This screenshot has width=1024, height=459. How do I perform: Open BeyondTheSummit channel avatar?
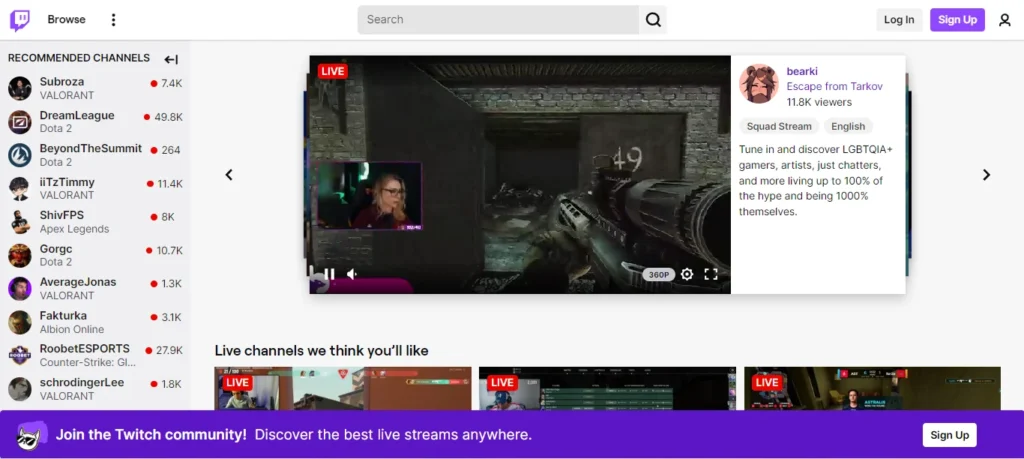(x=20, y=155)
